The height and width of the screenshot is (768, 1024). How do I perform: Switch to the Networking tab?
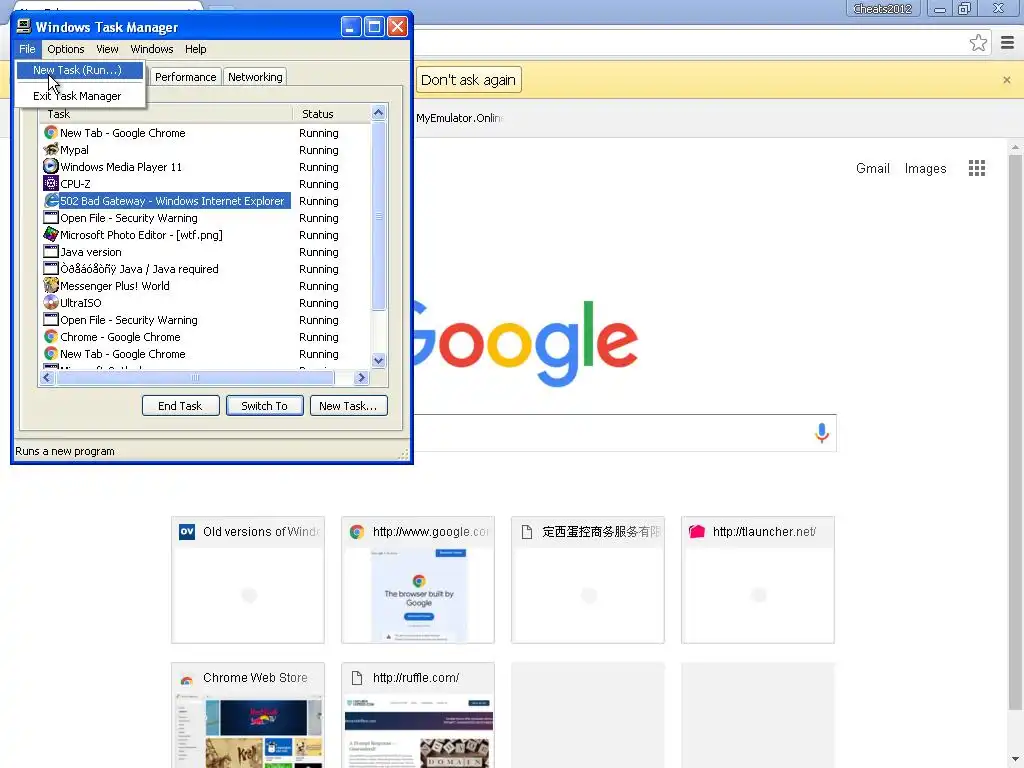[255, 77]
